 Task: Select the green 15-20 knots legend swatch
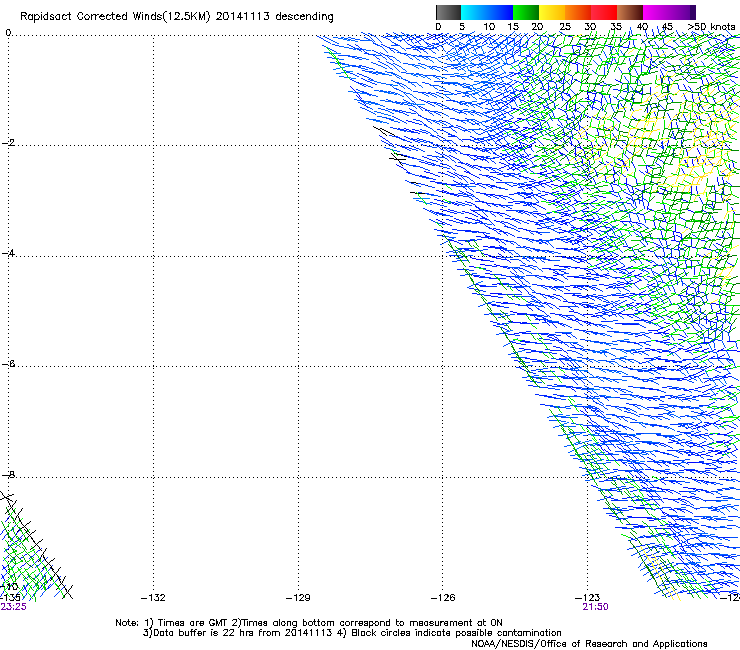click(526, 12)
